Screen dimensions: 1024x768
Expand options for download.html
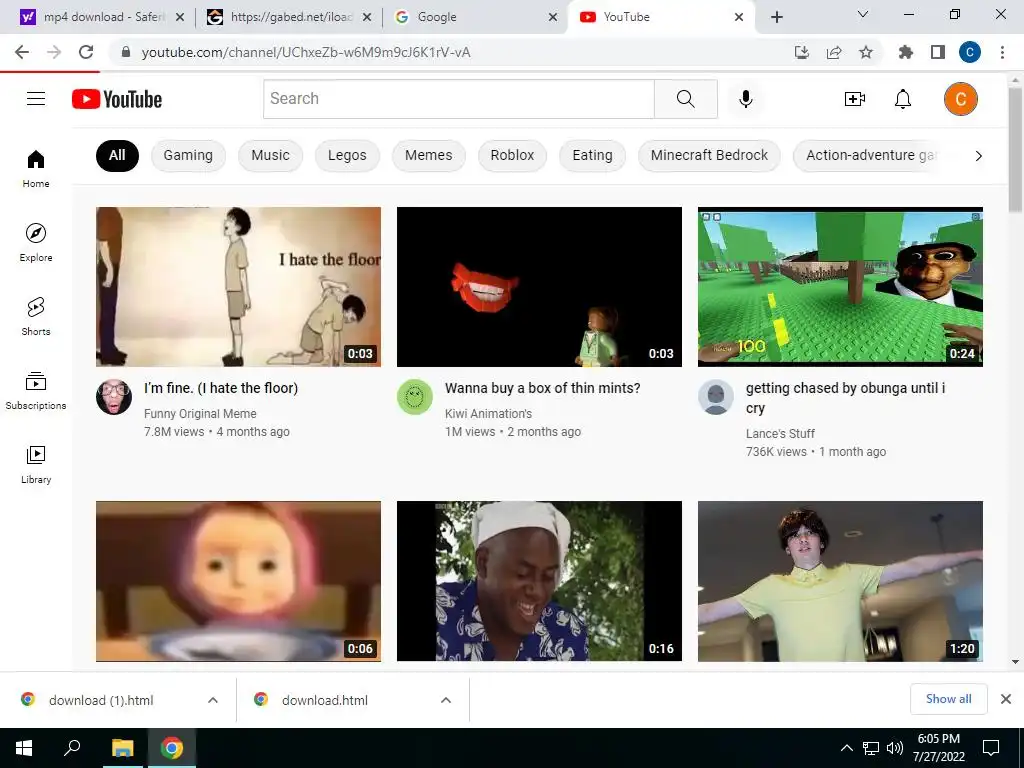tap(446, 700)
